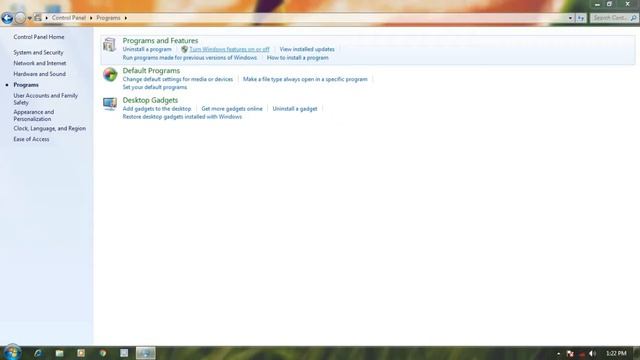Open Windows Media Player taskbar icon

pos(81,353)
